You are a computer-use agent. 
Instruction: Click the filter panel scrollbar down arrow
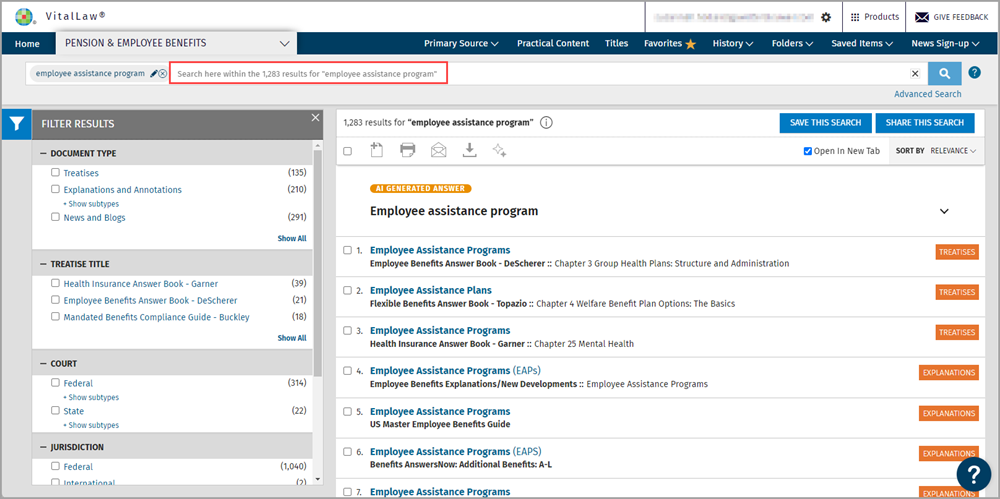(x=318, y=480)
